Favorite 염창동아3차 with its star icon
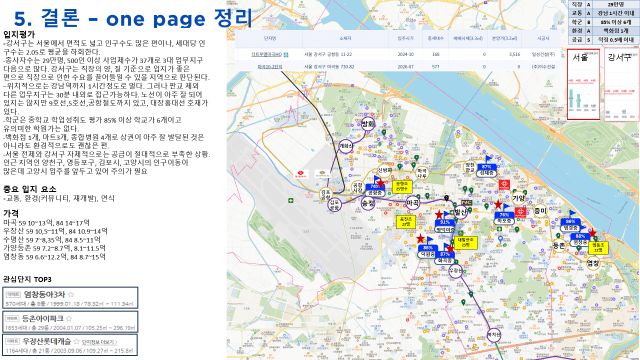Viewport: 640px width, 360px height. [71, 295]
